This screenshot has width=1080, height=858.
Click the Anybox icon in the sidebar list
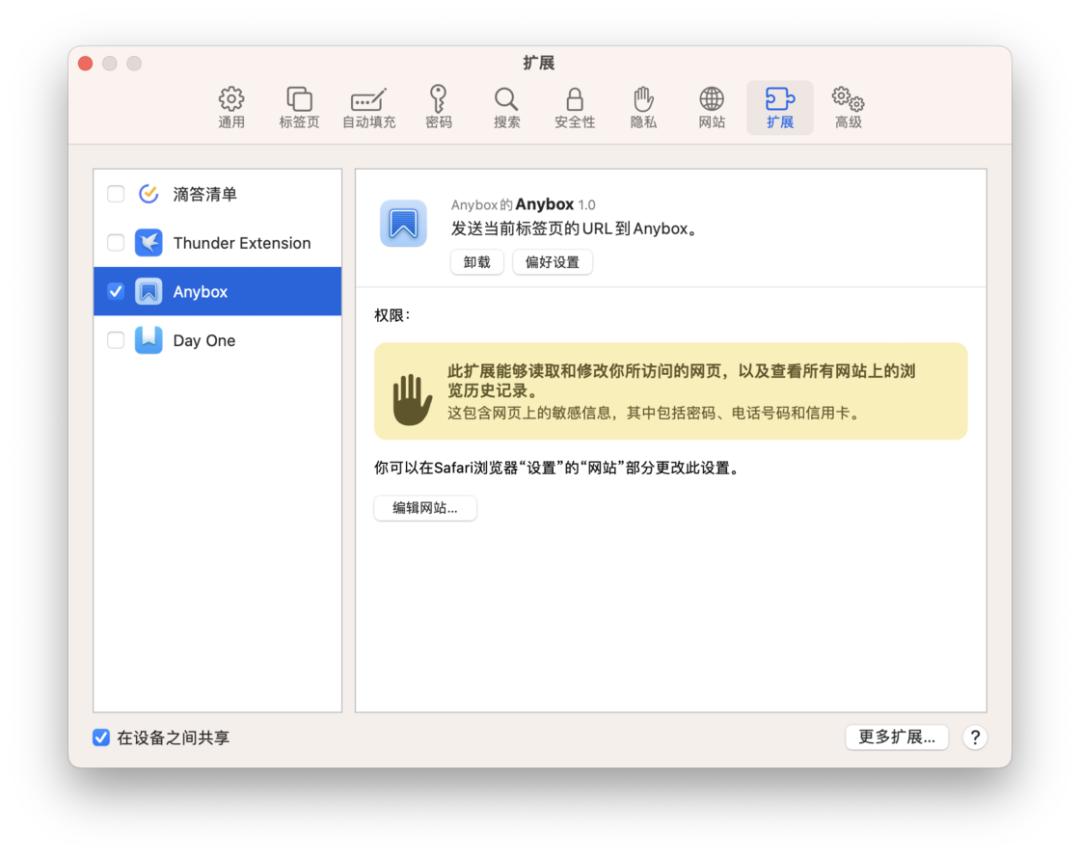tap(148, 291)
